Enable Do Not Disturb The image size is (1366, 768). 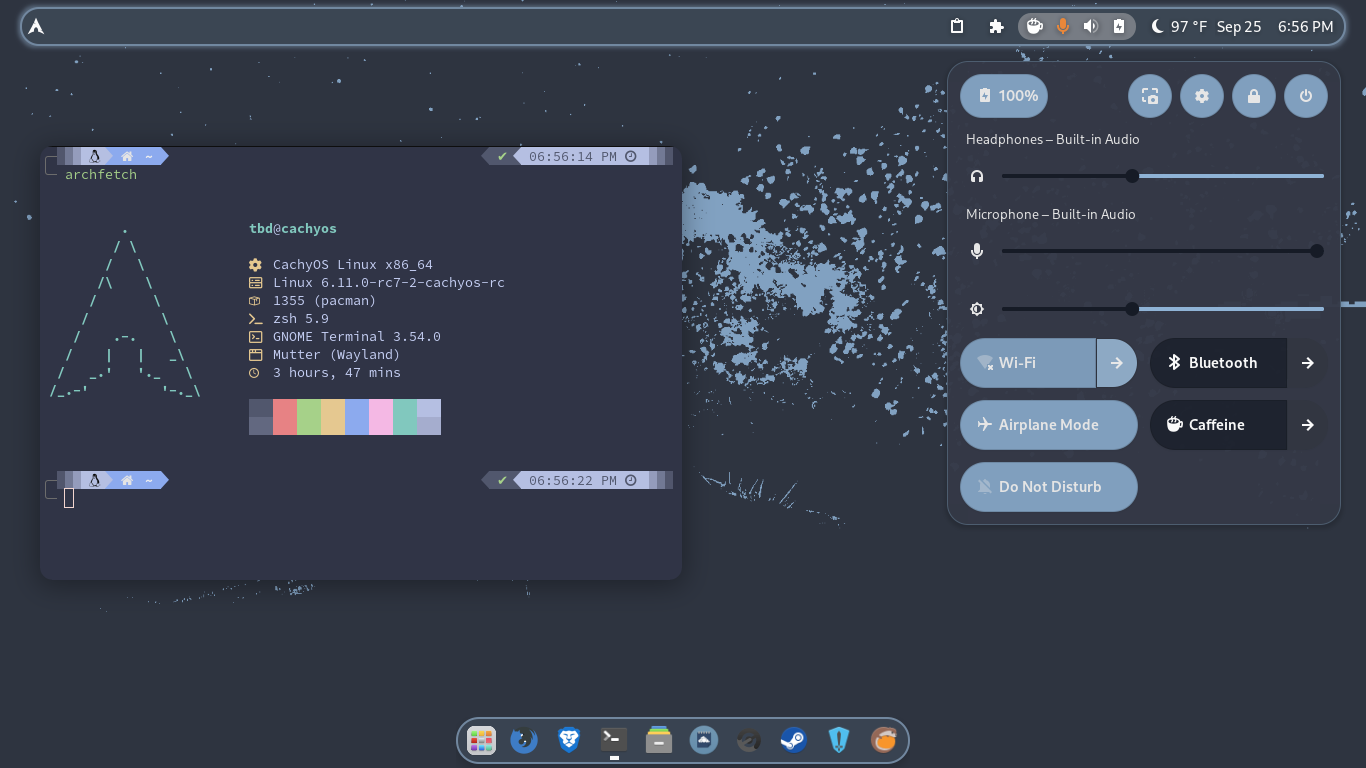pyautogui.click(x=1048, y=487)
